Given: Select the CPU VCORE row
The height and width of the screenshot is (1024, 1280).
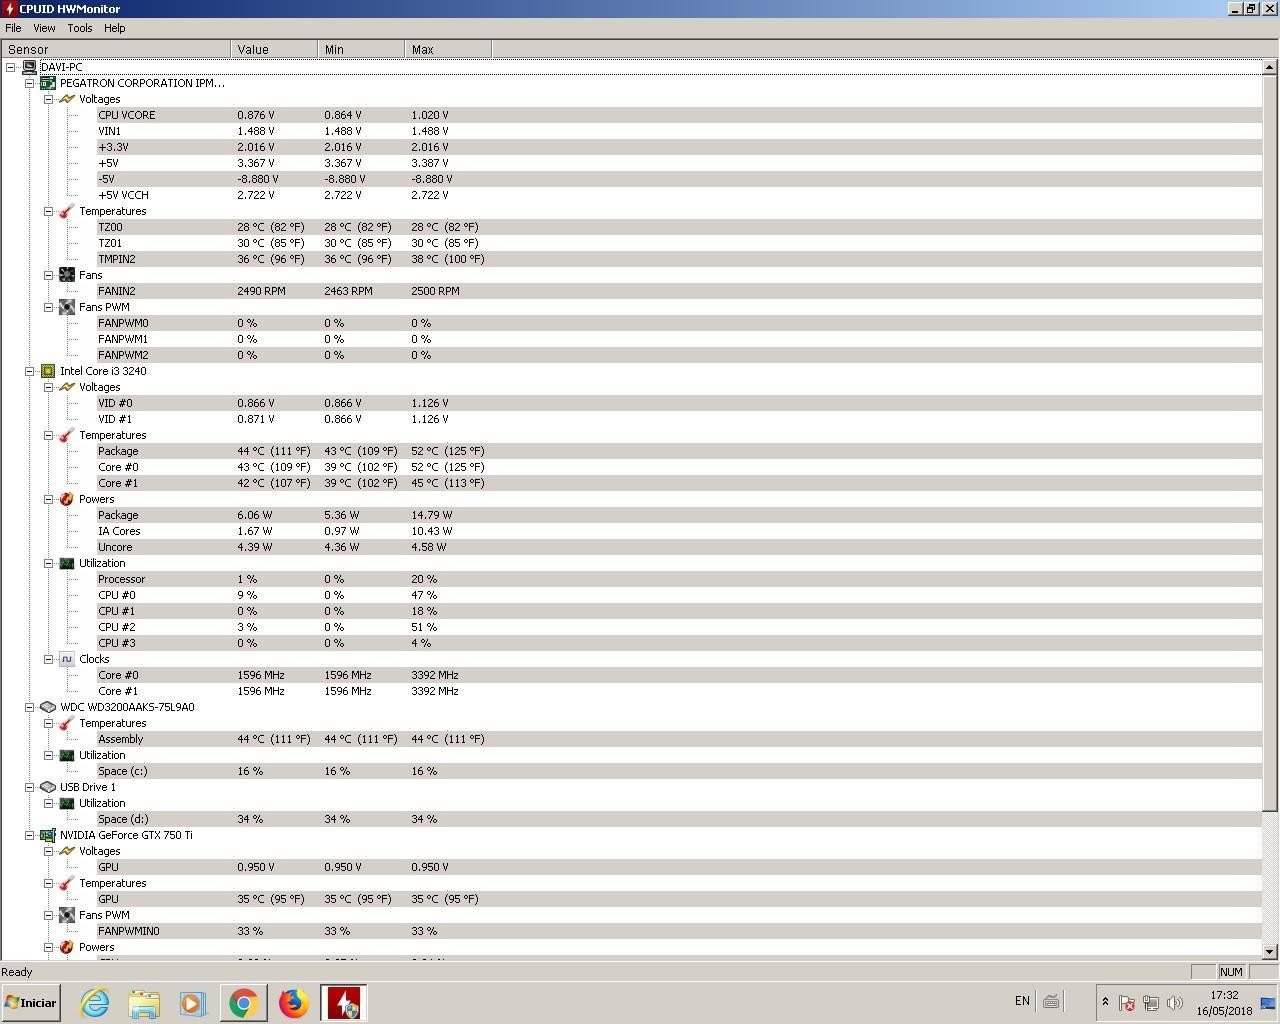Looking at the screenshot, I should click(x=679, y=115).
